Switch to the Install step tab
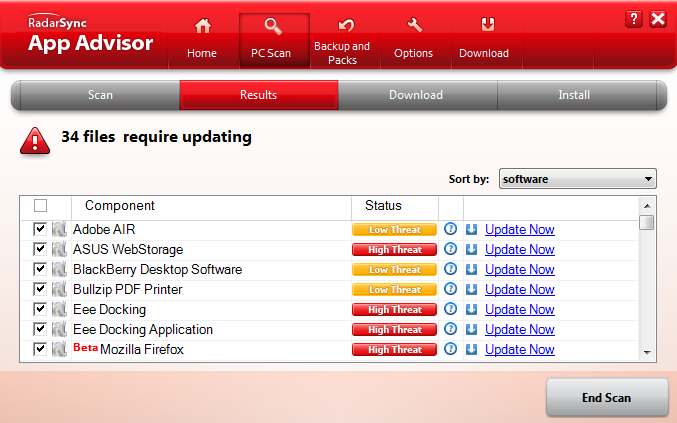677x423 pixels. [x=574, y=95]
